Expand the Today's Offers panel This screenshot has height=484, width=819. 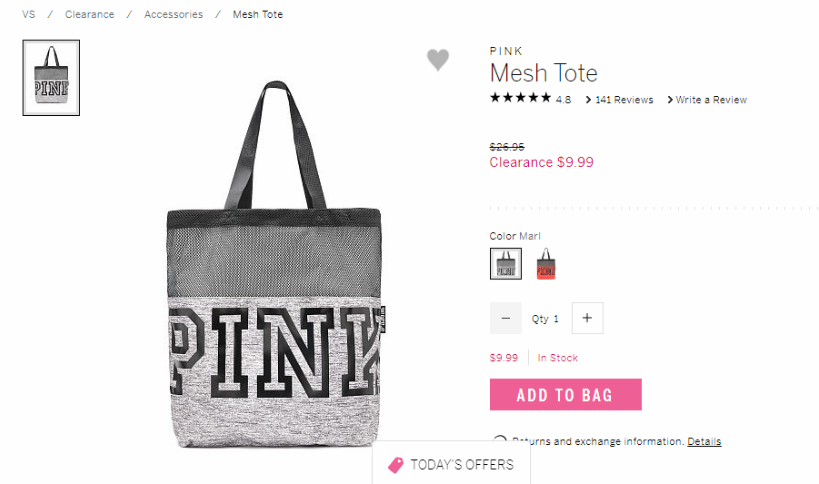(452, 464)
